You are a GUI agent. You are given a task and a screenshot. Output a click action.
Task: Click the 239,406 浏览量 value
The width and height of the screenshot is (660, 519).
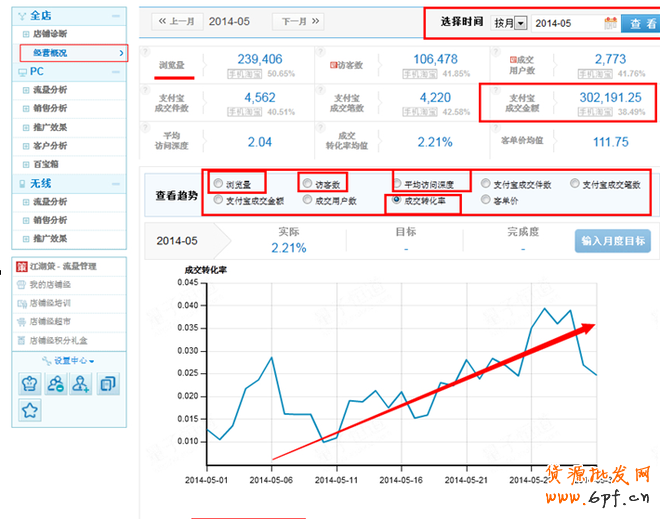tap(260, 59)
